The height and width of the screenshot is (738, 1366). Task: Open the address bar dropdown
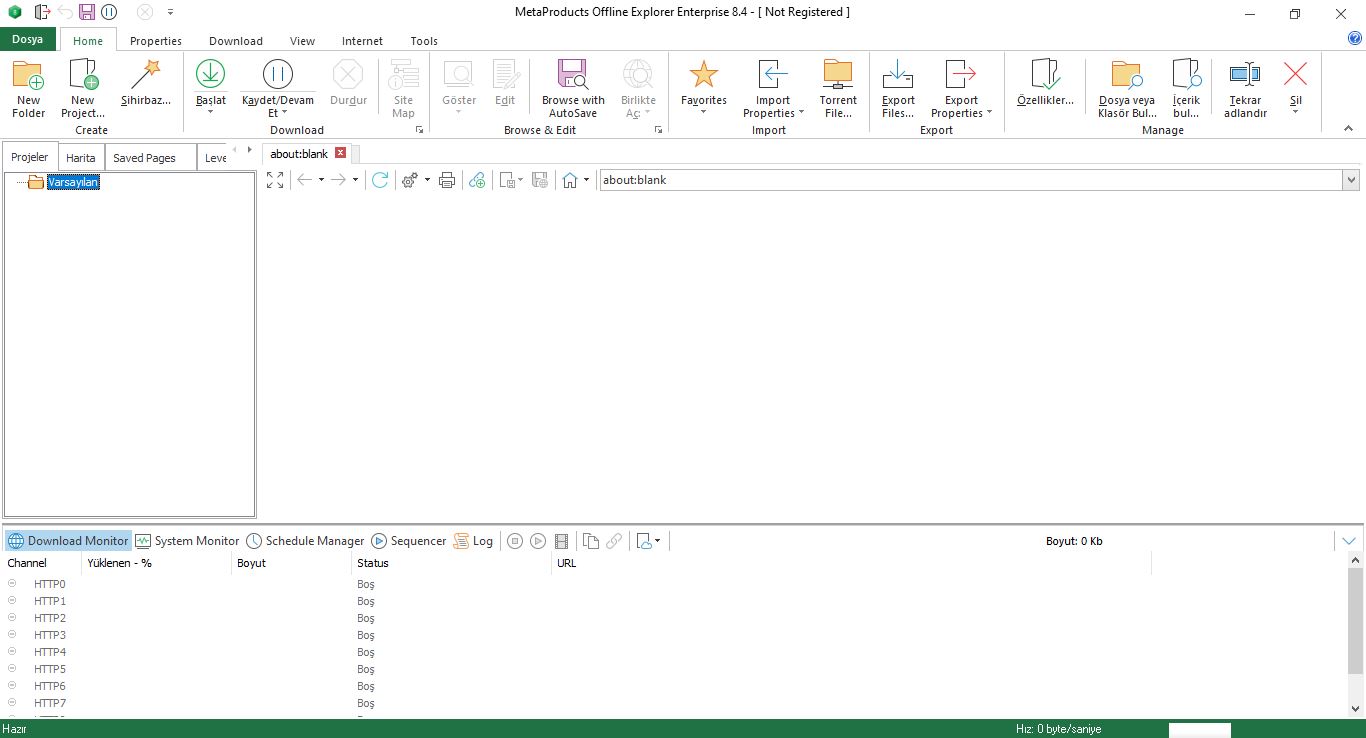pos(1351,180)
